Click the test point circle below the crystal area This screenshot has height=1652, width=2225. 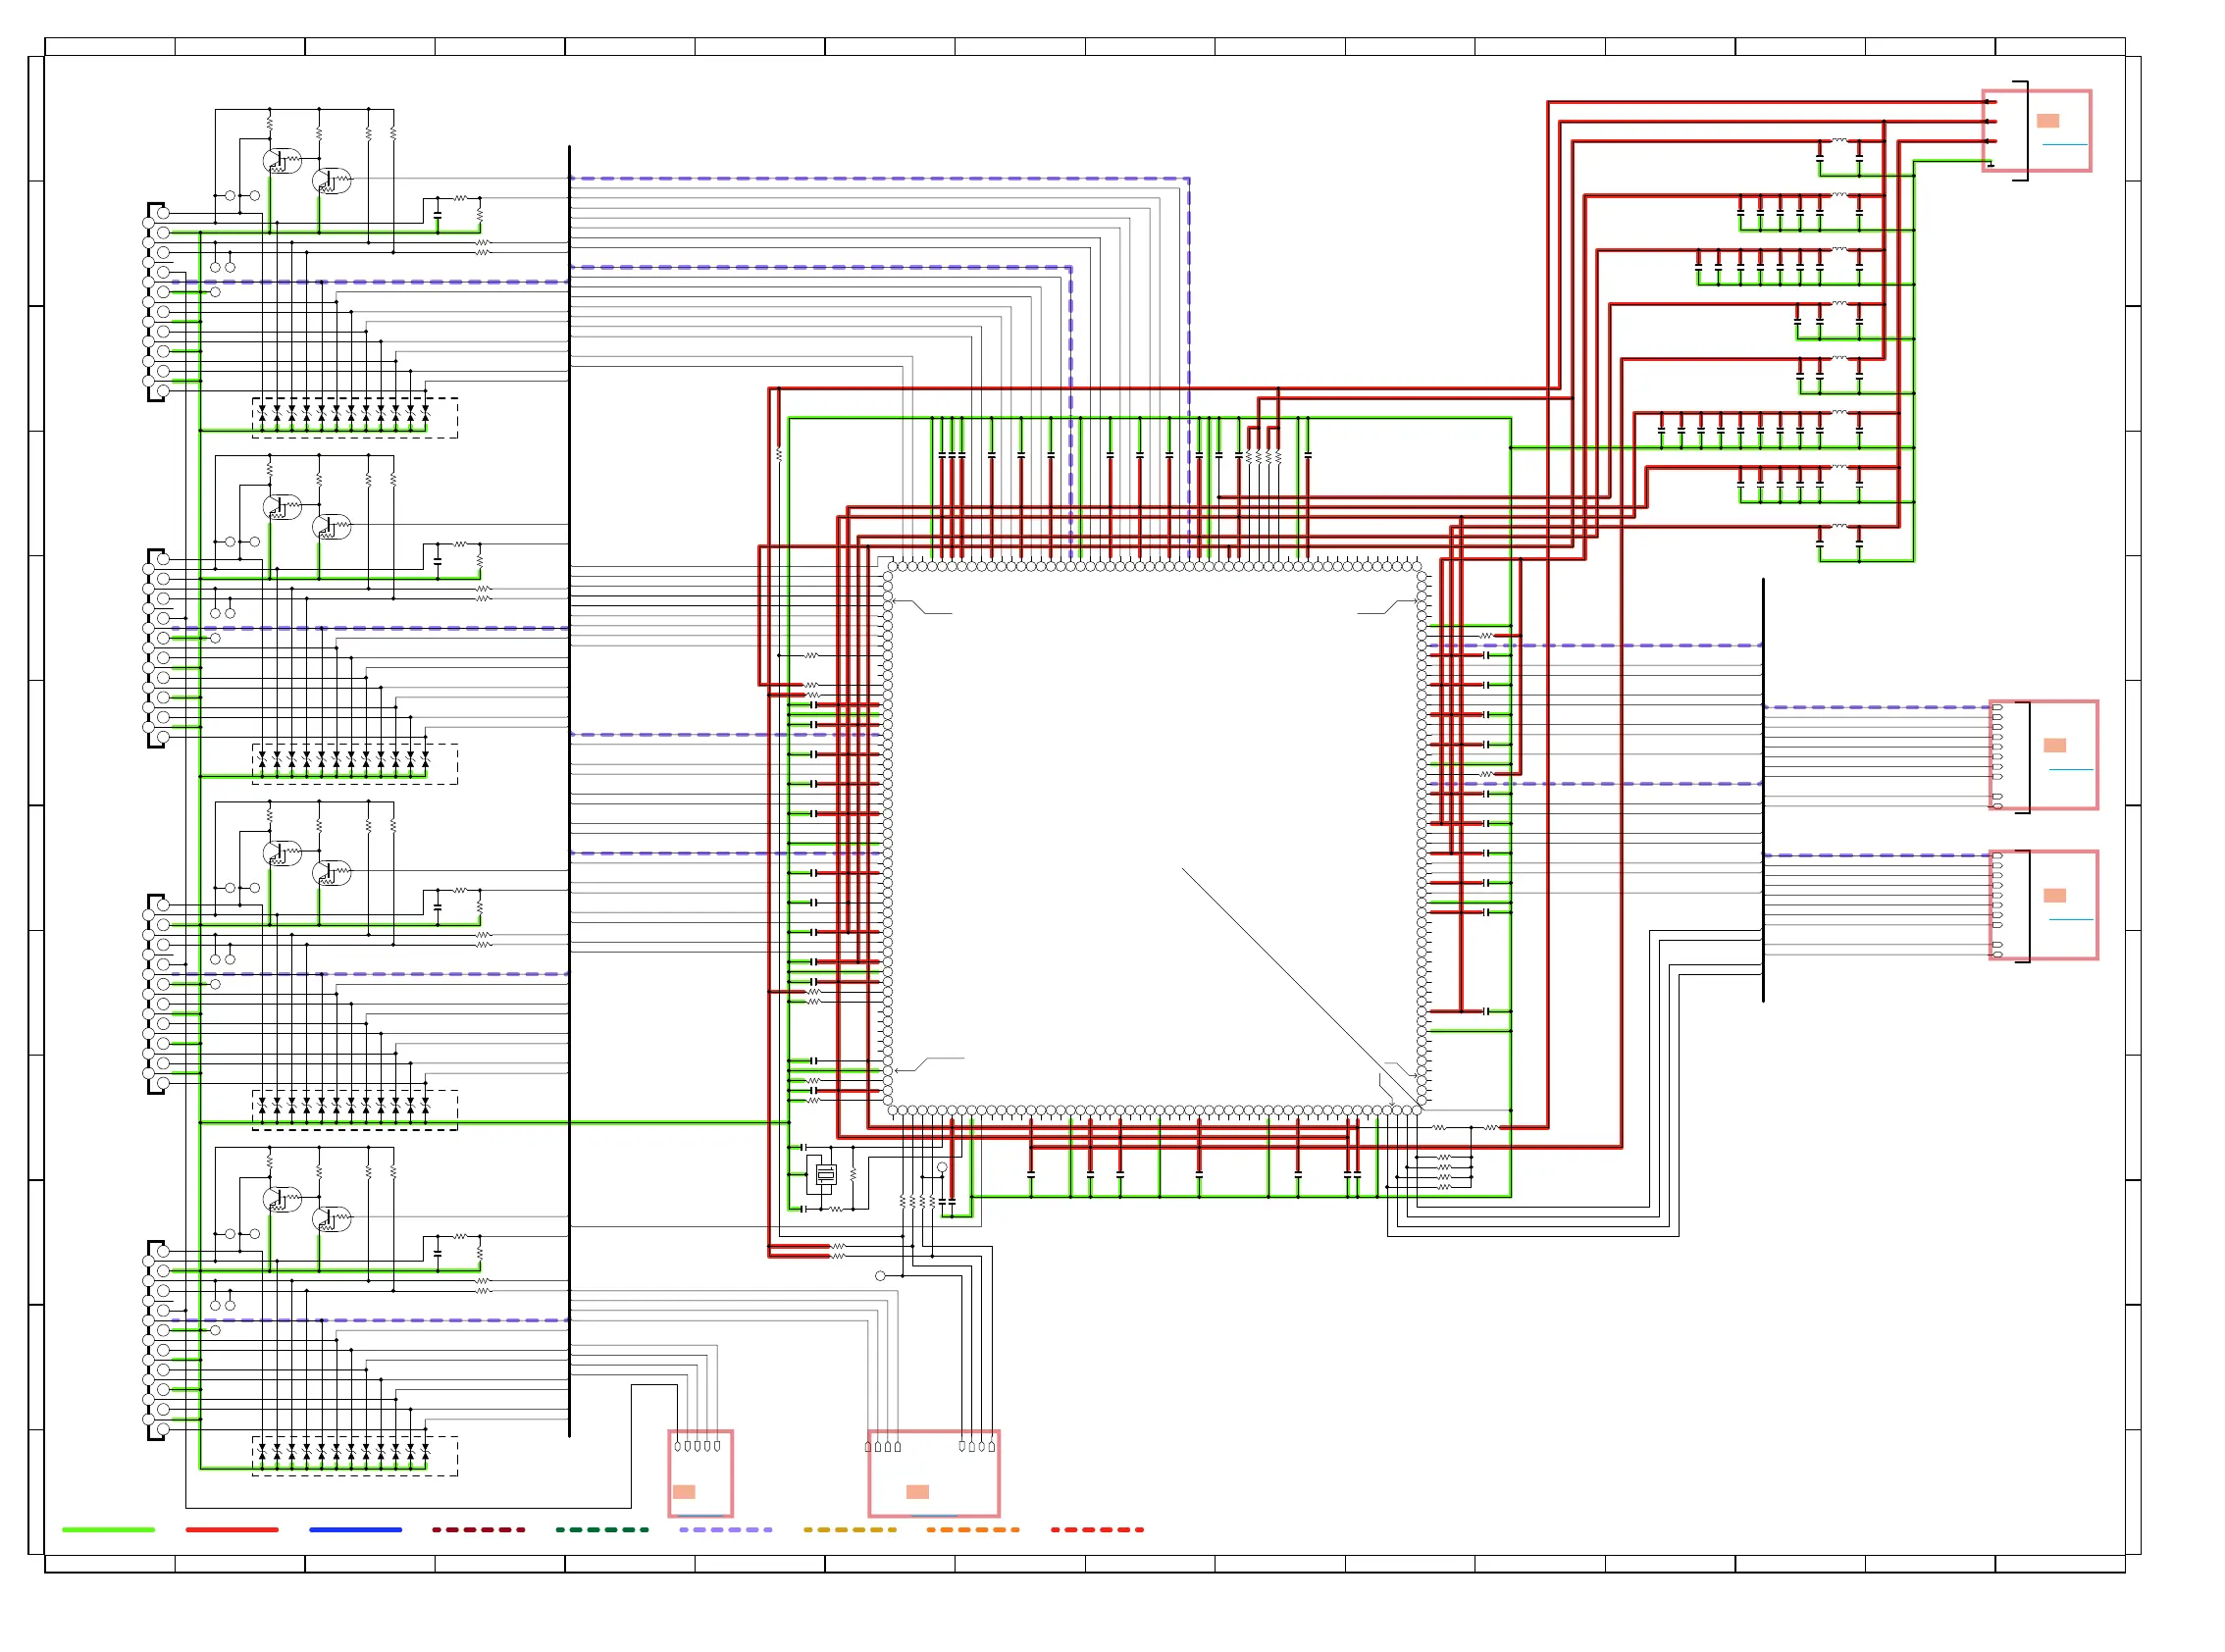(880, 1276)
